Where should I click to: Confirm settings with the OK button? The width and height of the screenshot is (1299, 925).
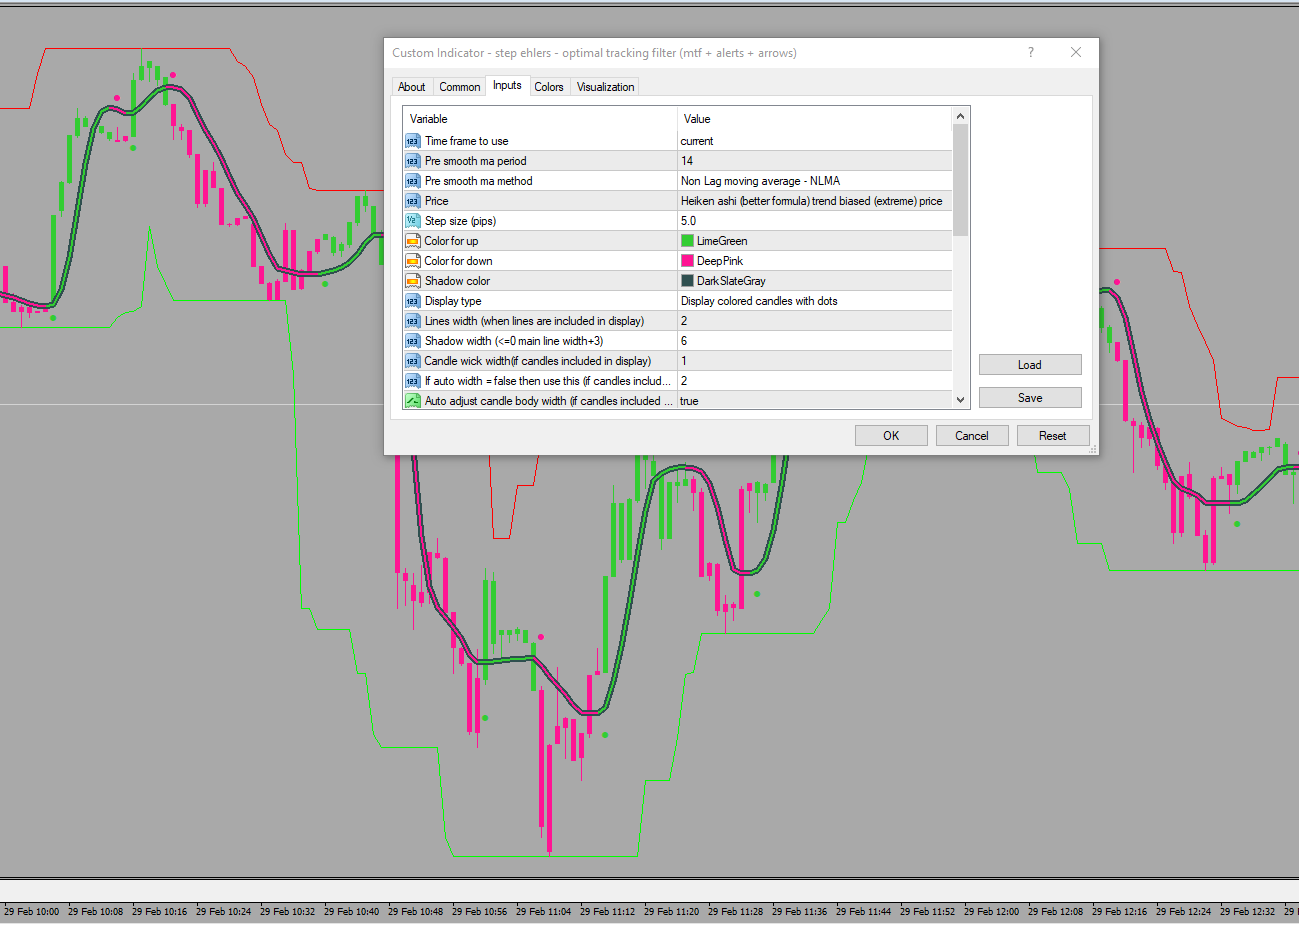(x=891, y=436)
